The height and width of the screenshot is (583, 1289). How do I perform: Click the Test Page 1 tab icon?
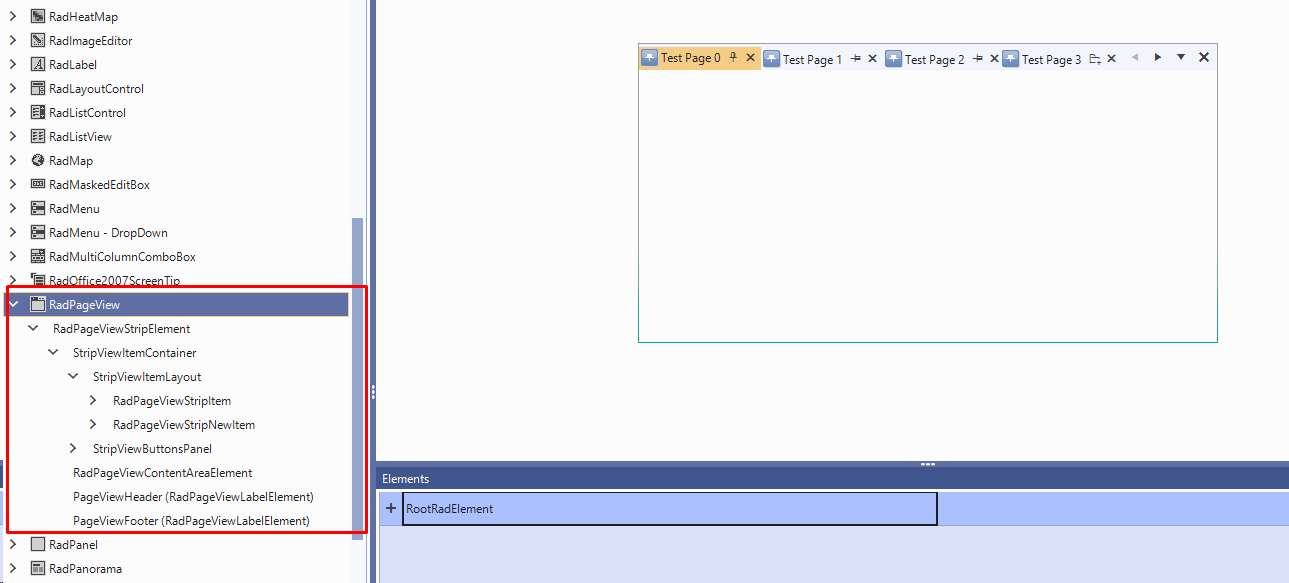pyautogui.click(x=771, y=58)
